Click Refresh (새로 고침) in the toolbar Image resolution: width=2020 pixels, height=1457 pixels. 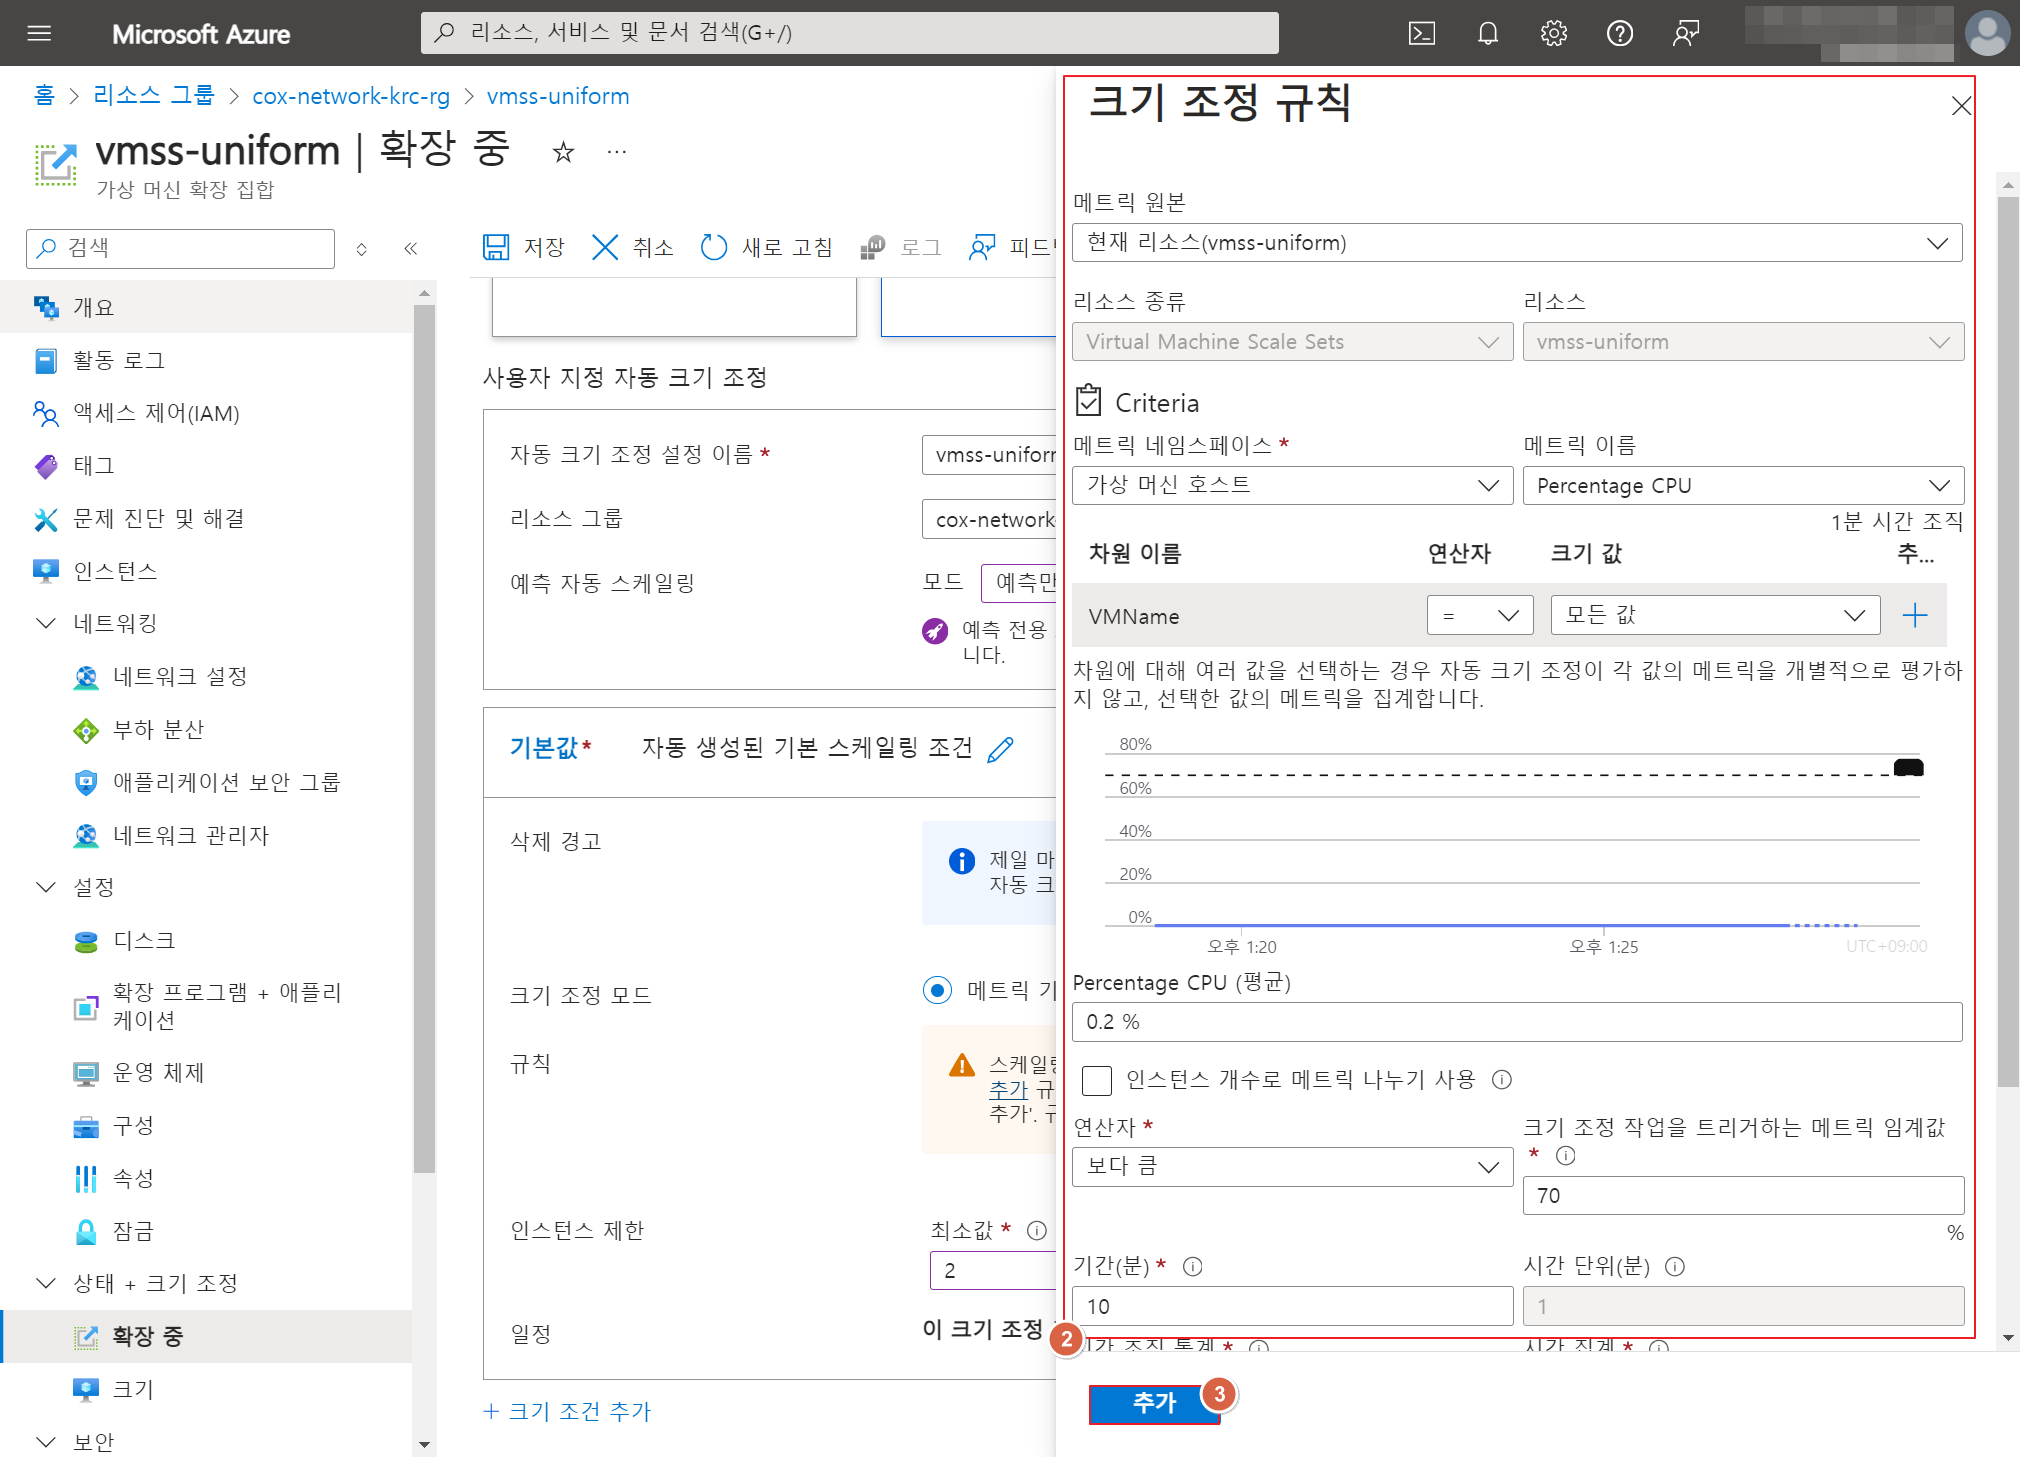tap(766, 247)
